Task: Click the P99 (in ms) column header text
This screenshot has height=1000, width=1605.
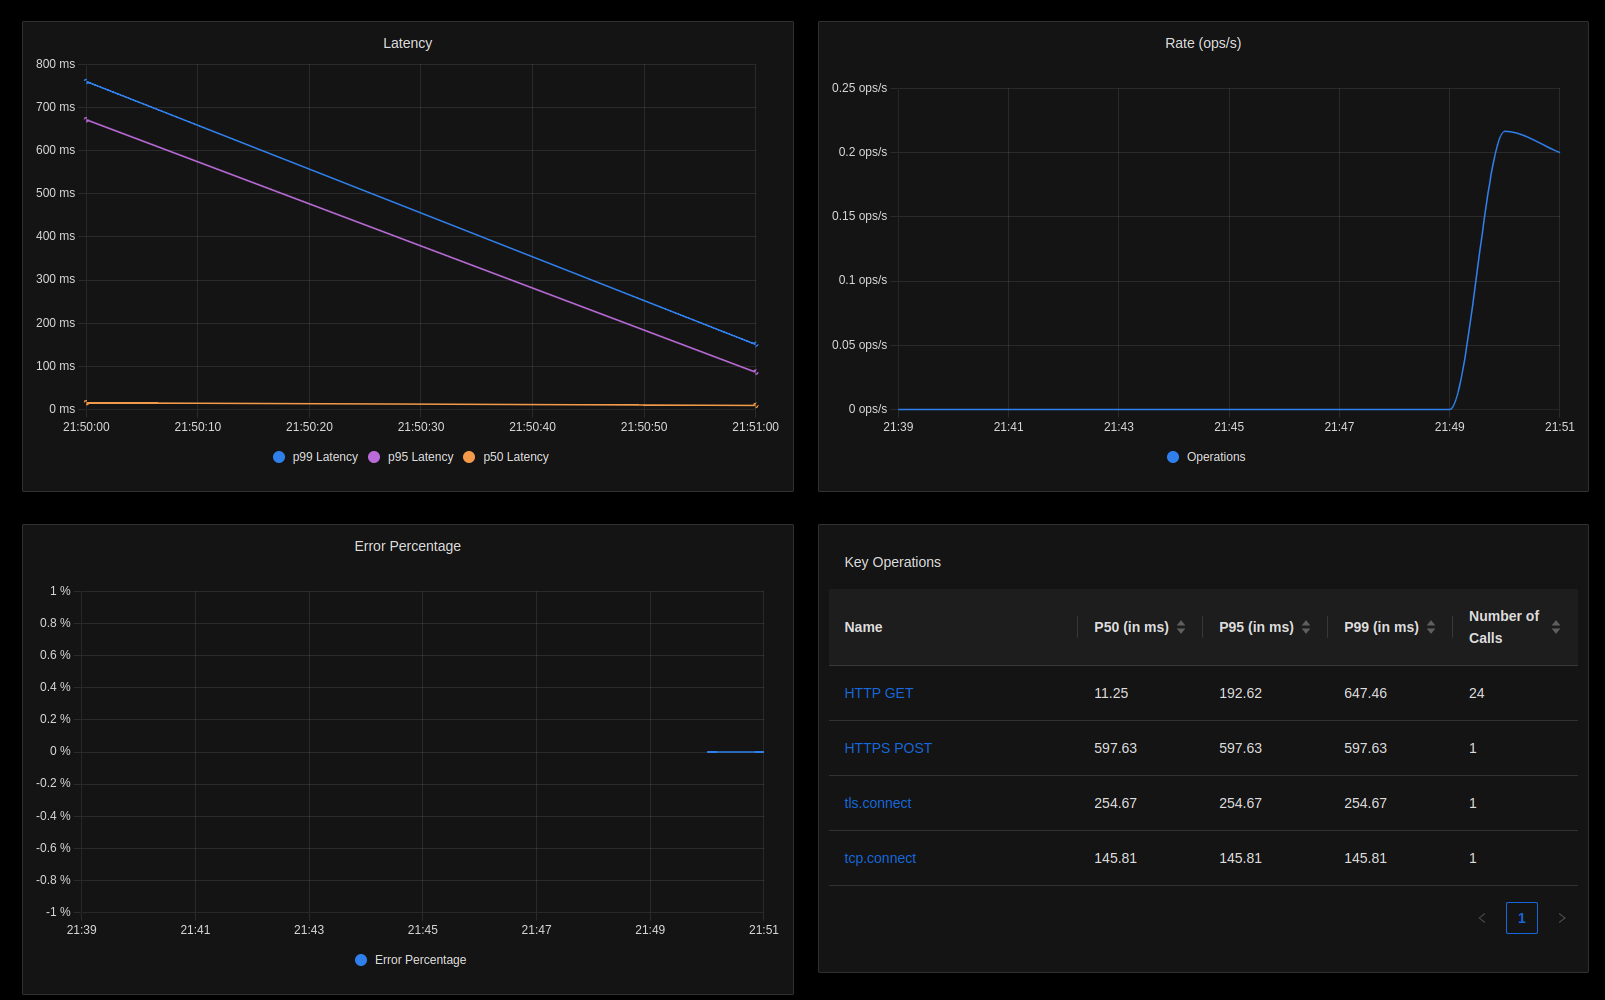Action: (x=1381, y=627)
